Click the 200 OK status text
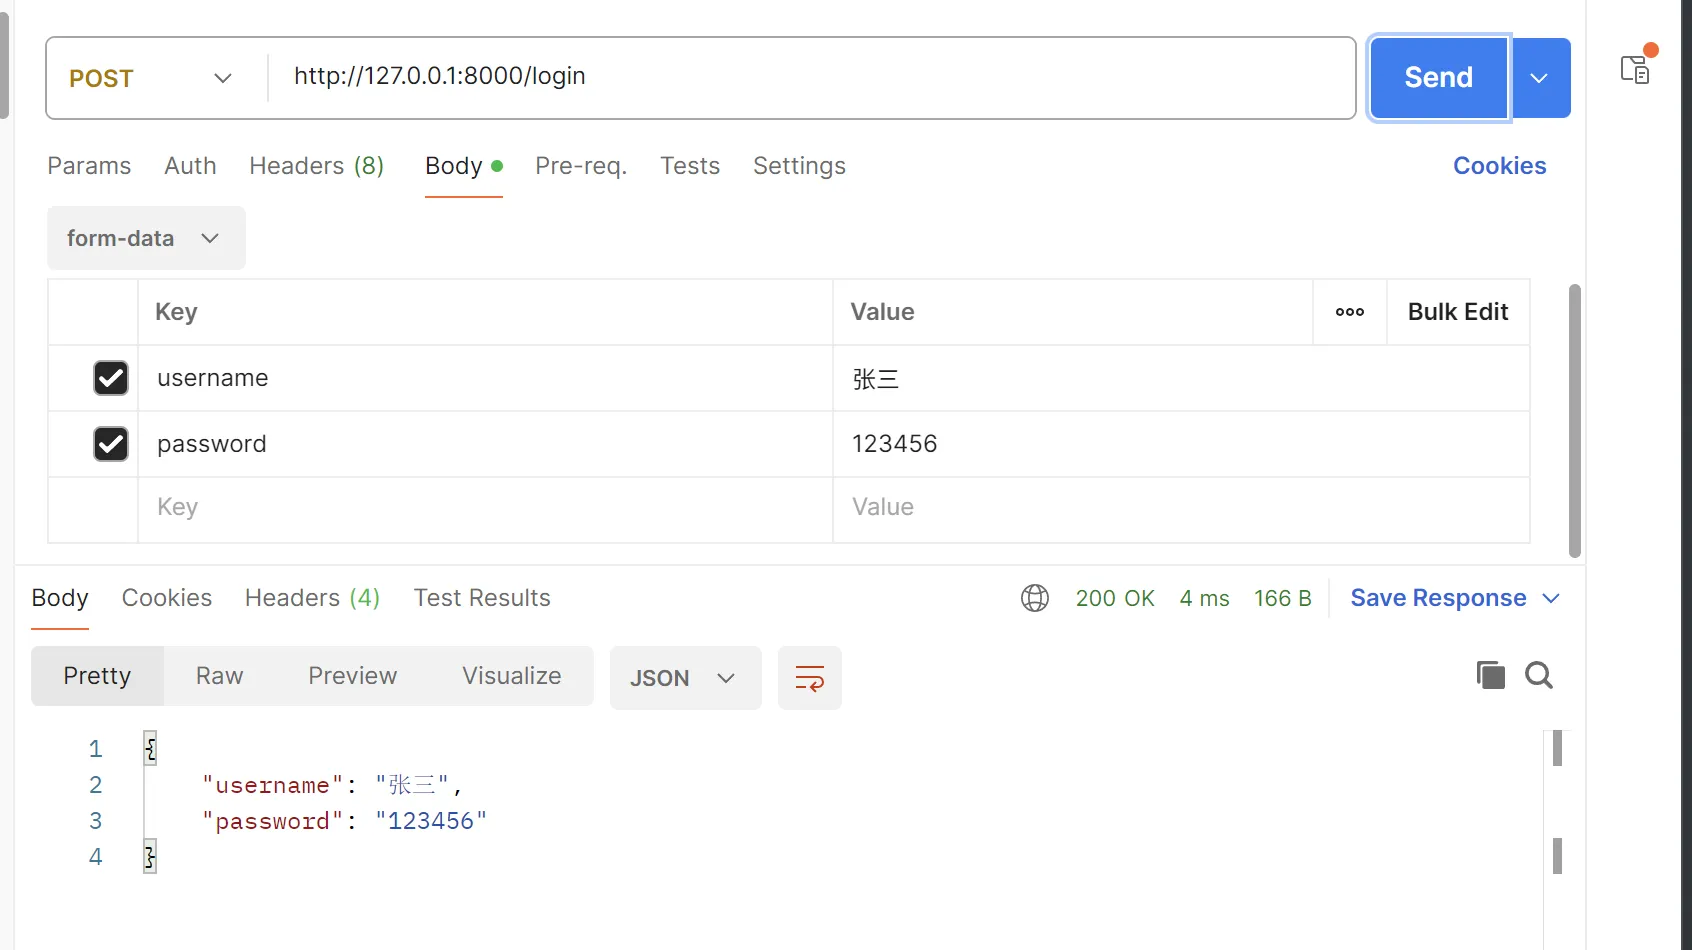The image size is (1692, 950). click(x=1115, y=598)
